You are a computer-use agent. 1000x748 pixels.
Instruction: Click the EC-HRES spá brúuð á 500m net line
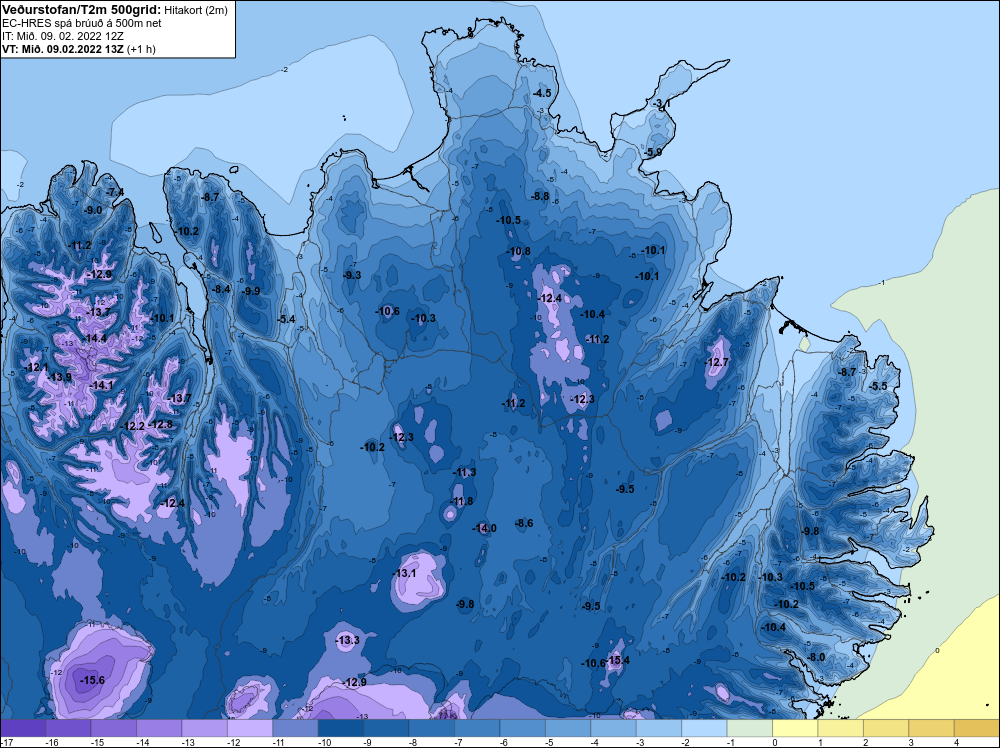click(82, 23)
